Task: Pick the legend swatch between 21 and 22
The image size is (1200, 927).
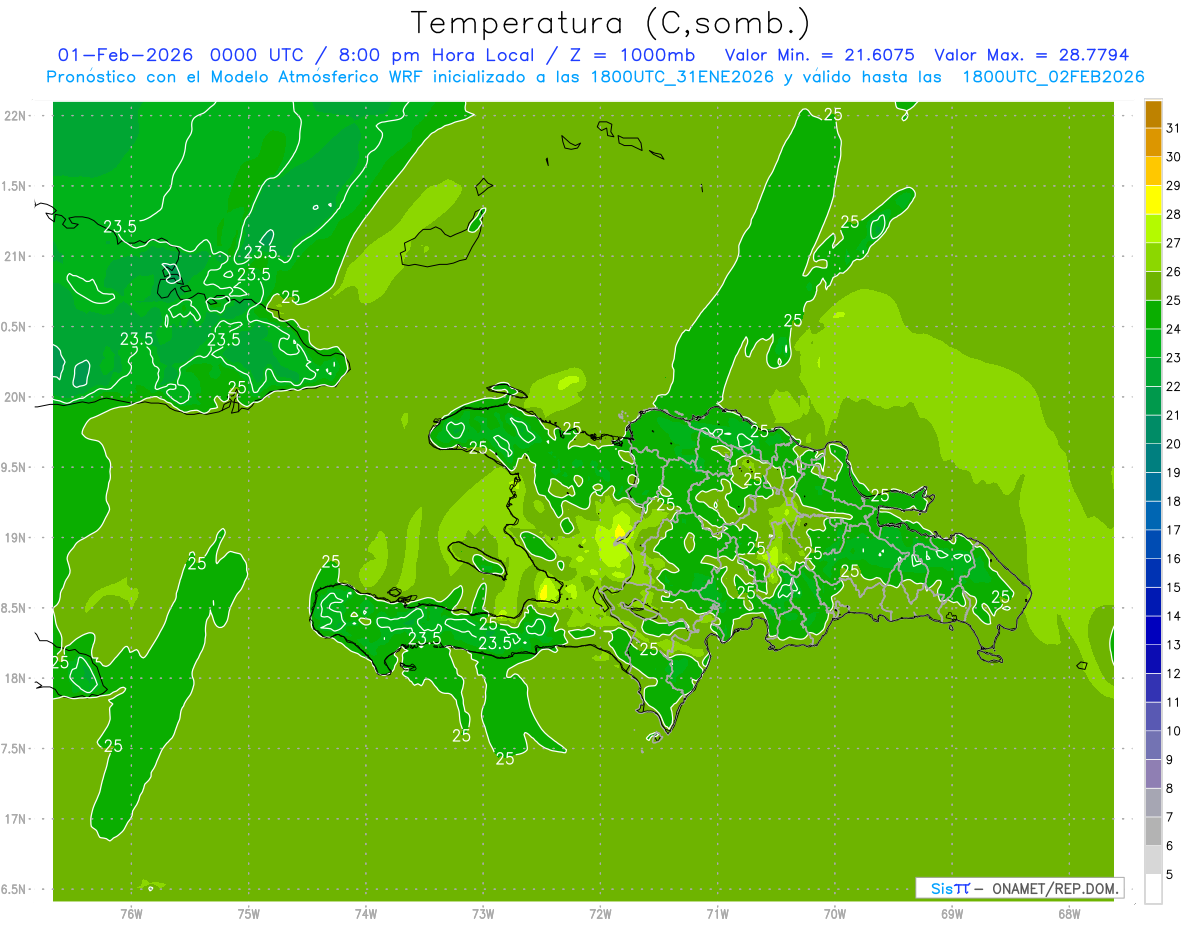Action: point(1153,401)
